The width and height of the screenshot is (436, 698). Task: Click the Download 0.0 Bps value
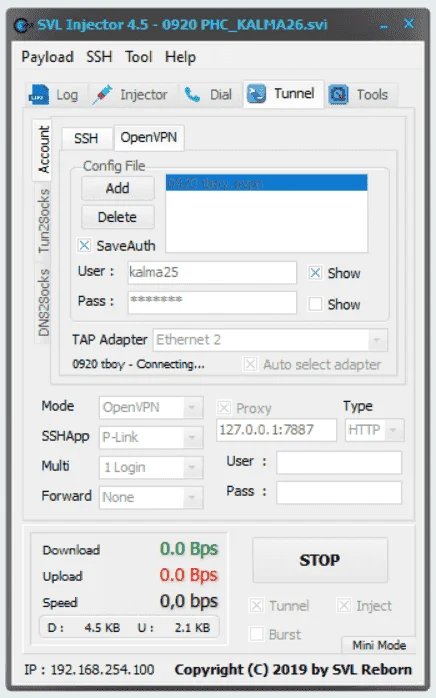pos(189,548)
